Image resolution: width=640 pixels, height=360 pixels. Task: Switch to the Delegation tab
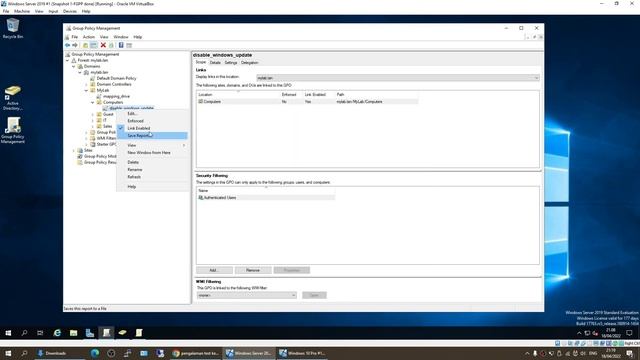tap(249, 63)
